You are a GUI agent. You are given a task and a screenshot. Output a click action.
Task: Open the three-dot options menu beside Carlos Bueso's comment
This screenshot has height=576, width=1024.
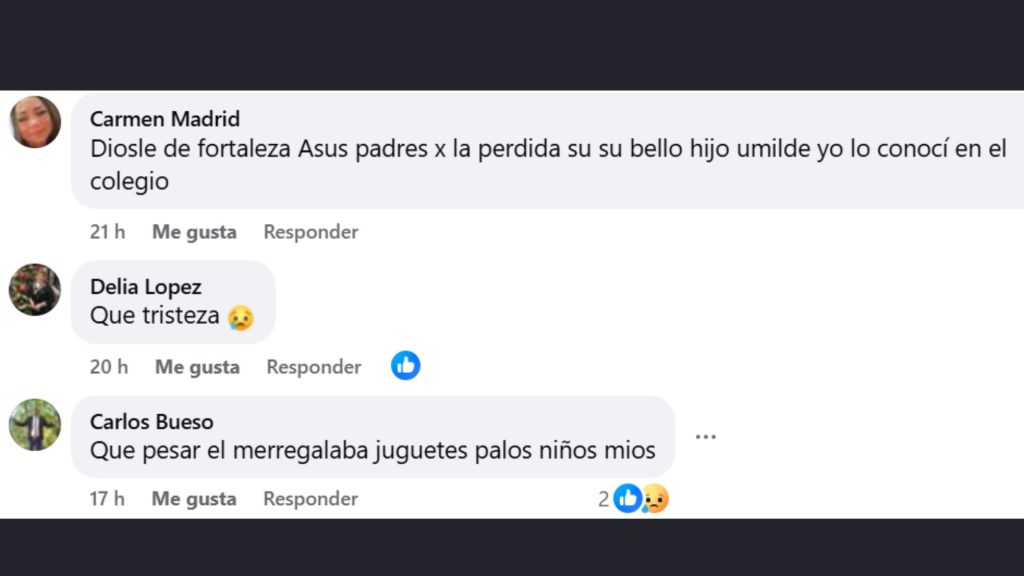[706, 436]
